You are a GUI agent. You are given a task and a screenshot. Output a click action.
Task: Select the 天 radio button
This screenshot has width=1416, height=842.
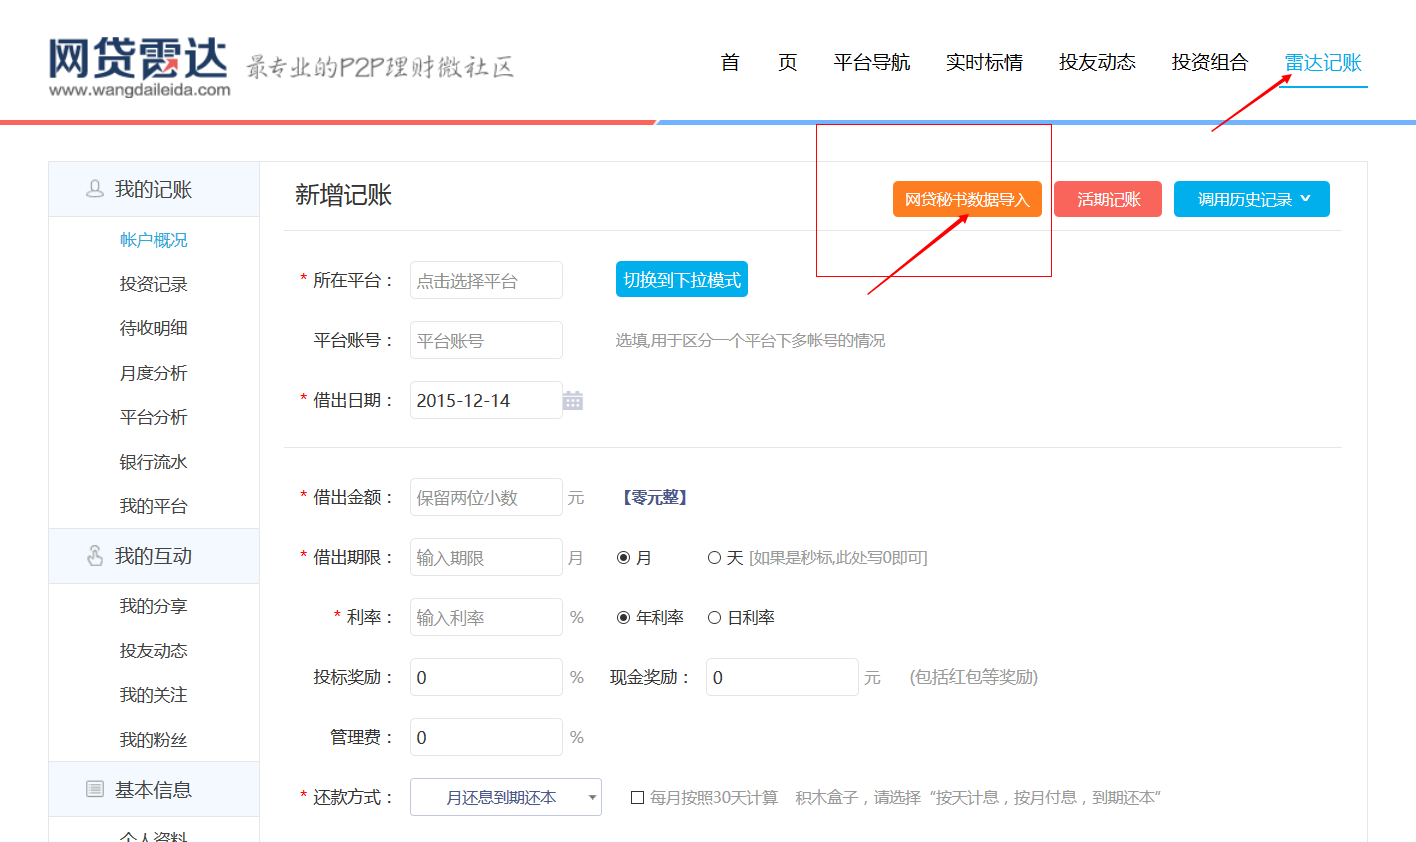(714, 558)
